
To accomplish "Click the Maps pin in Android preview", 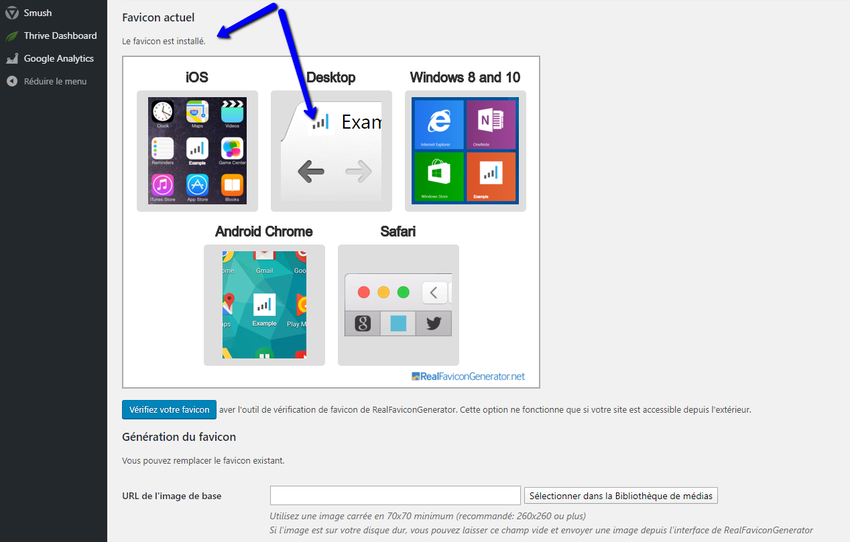I will click(x=229, y=302).
